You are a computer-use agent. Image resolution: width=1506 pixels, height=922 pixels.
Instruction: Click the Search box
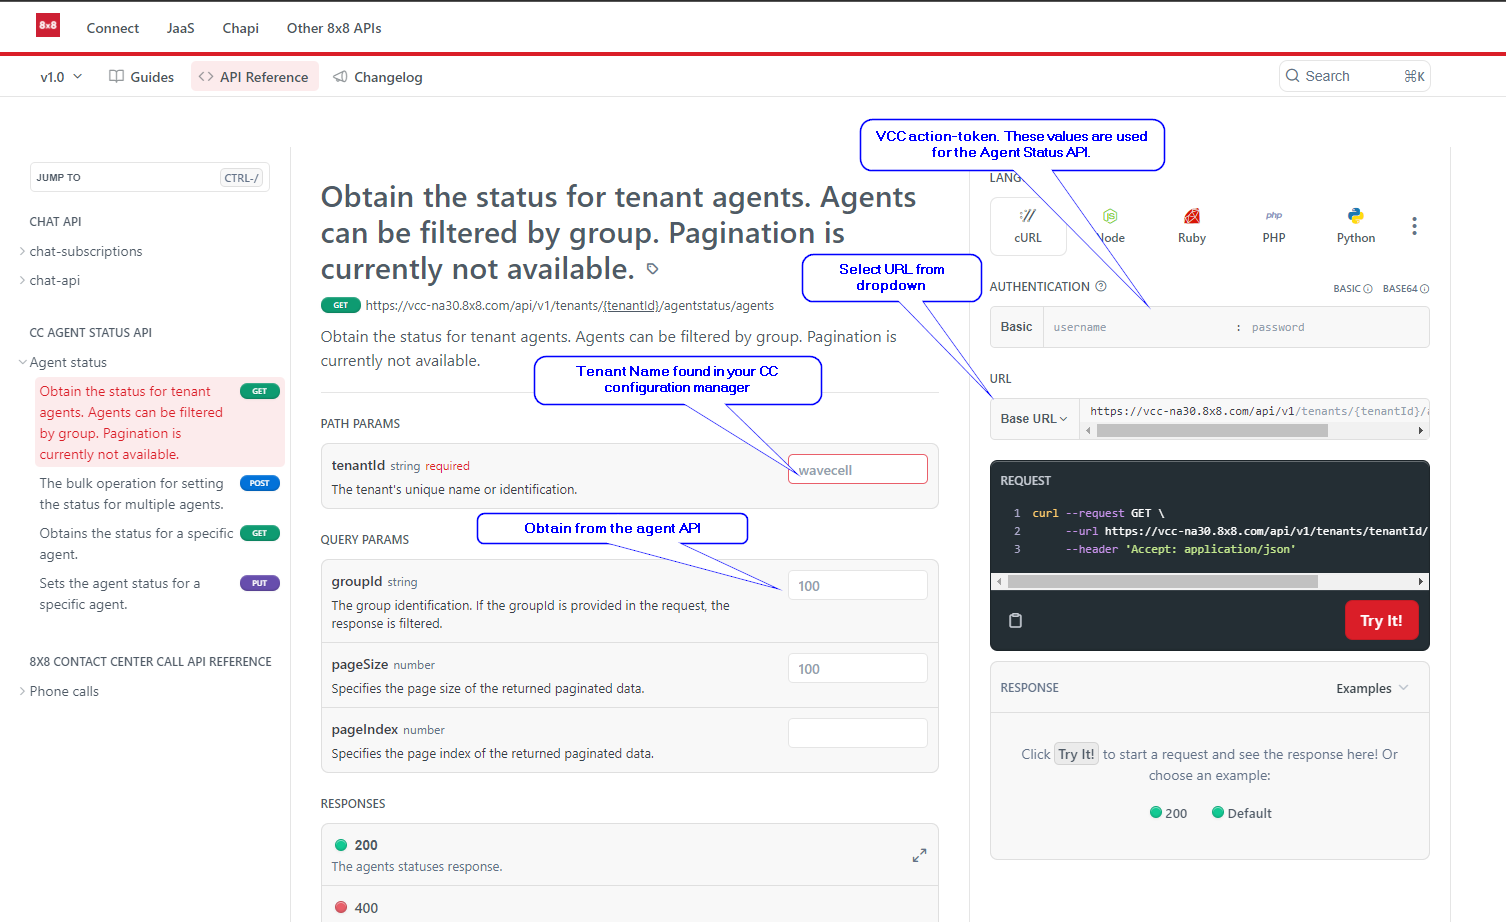coord(1354,76)
